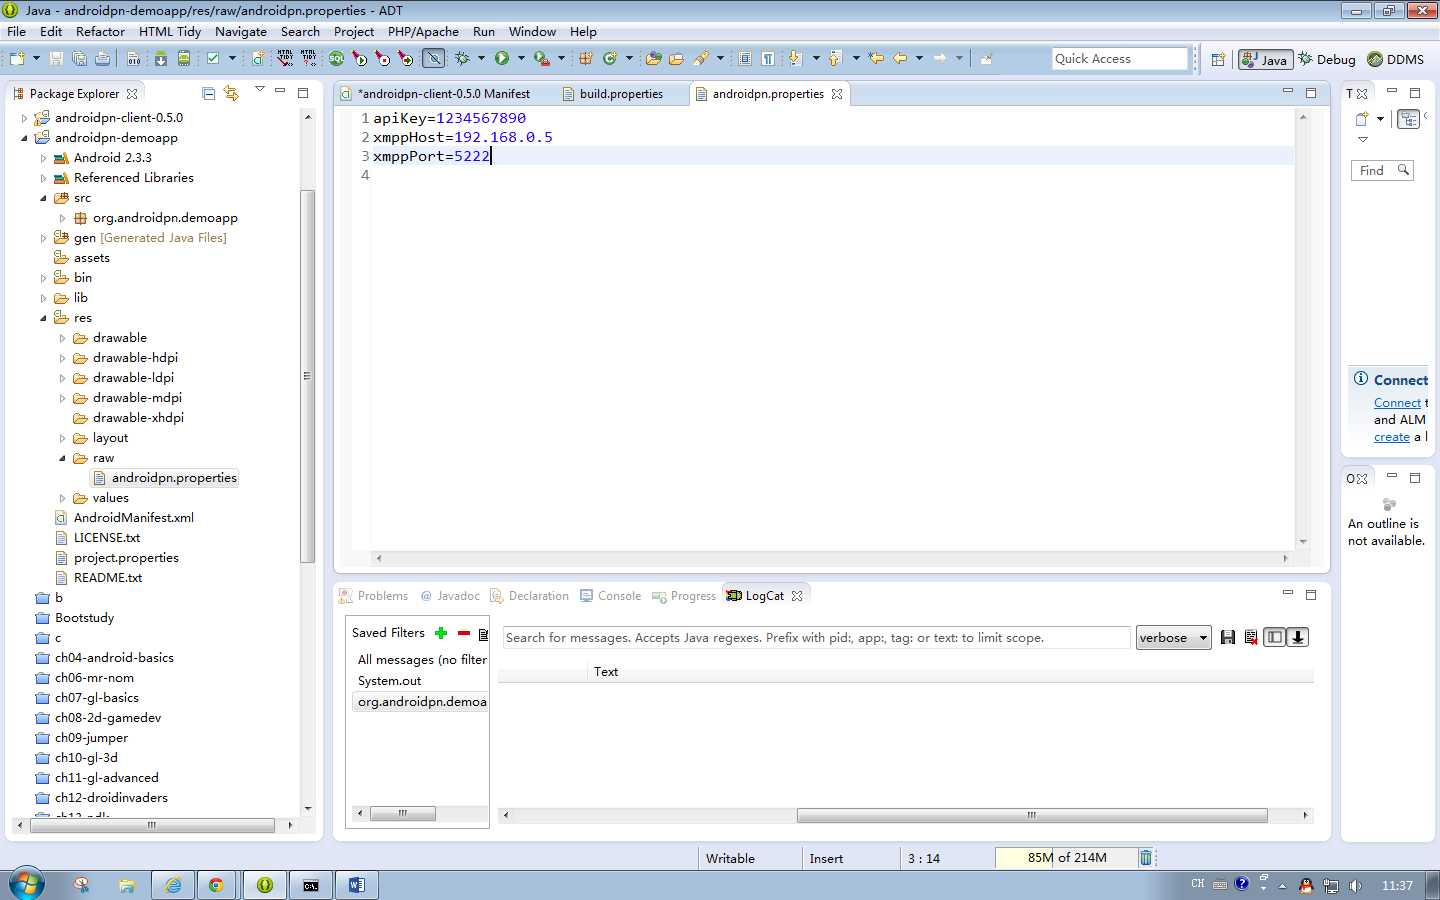The image size is (1440, 900).
Task: Click the Debug bug toolbar icon
Action: coord(462,59)
